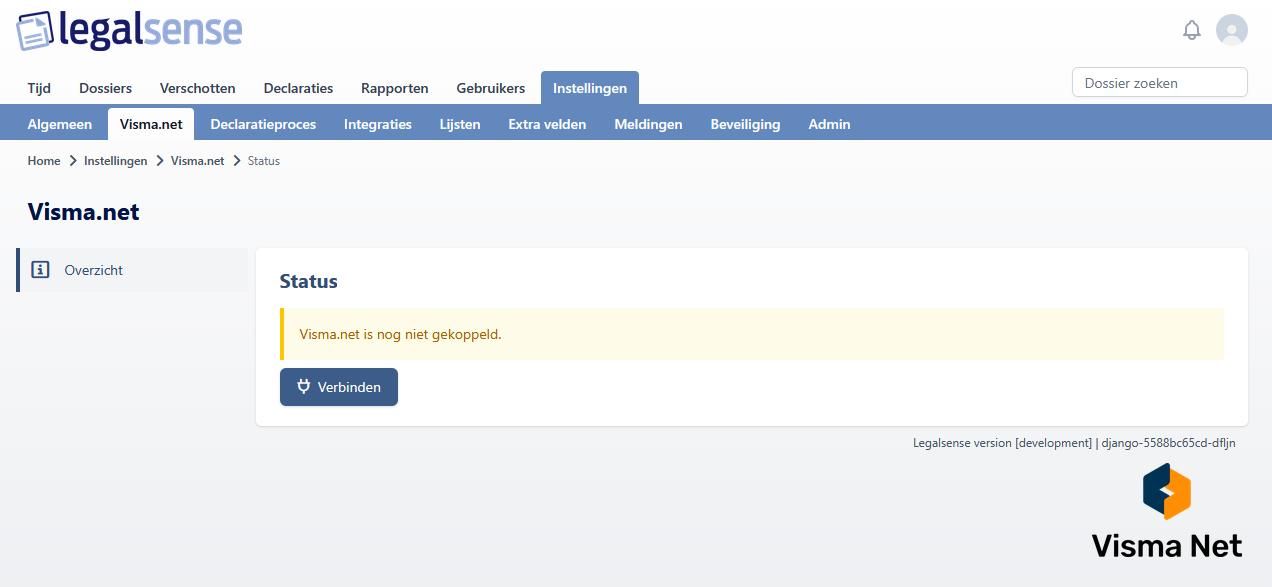Viewport: 1272px width, 587px height.
Task: Click the info icon beside Overzicht
Action: [40, 270]
